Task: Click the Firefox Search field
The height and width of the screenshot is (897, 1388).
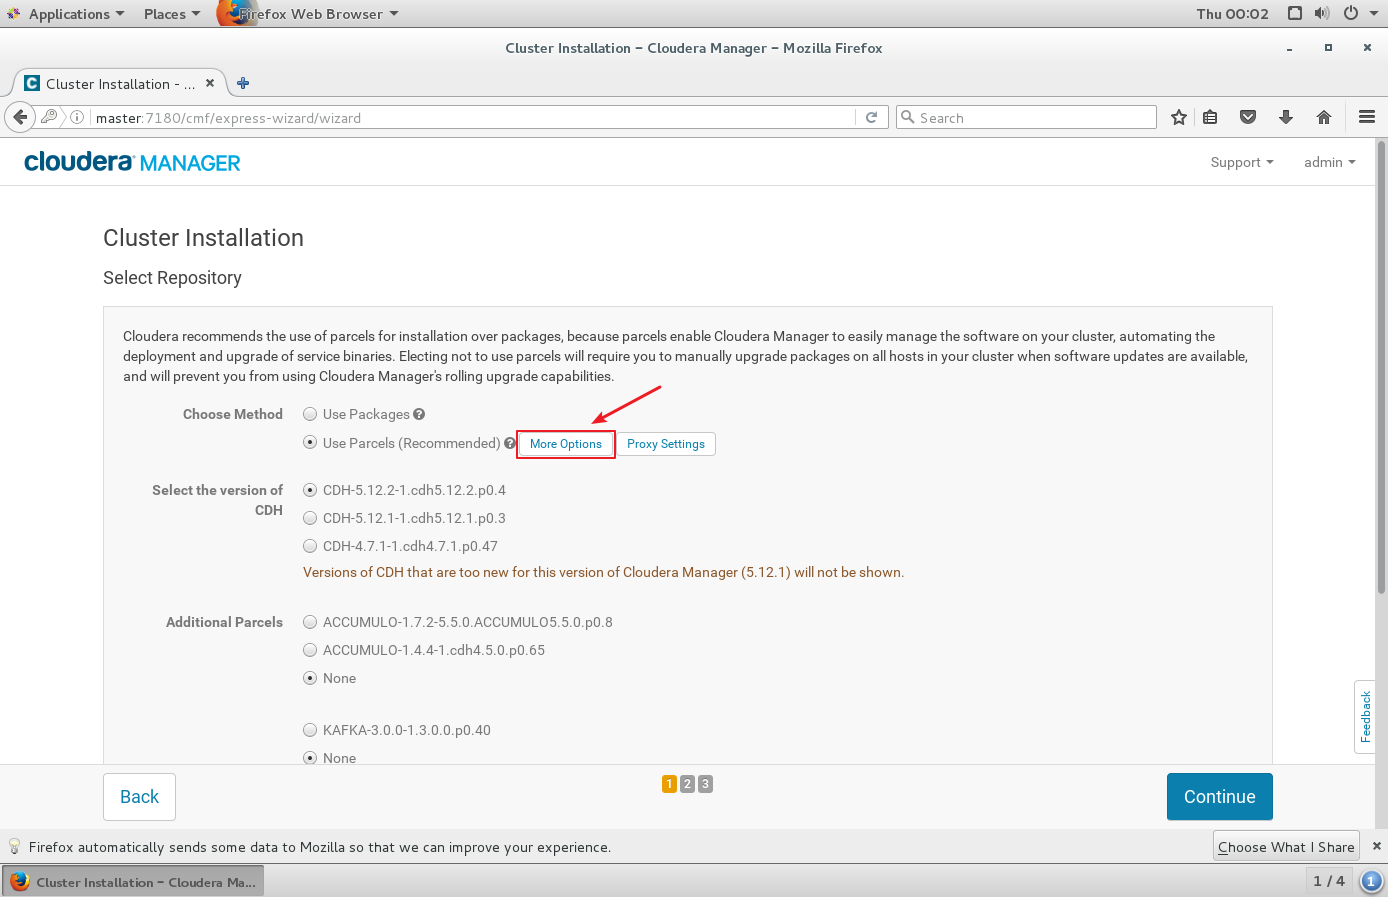Action: coord(1026,117)
